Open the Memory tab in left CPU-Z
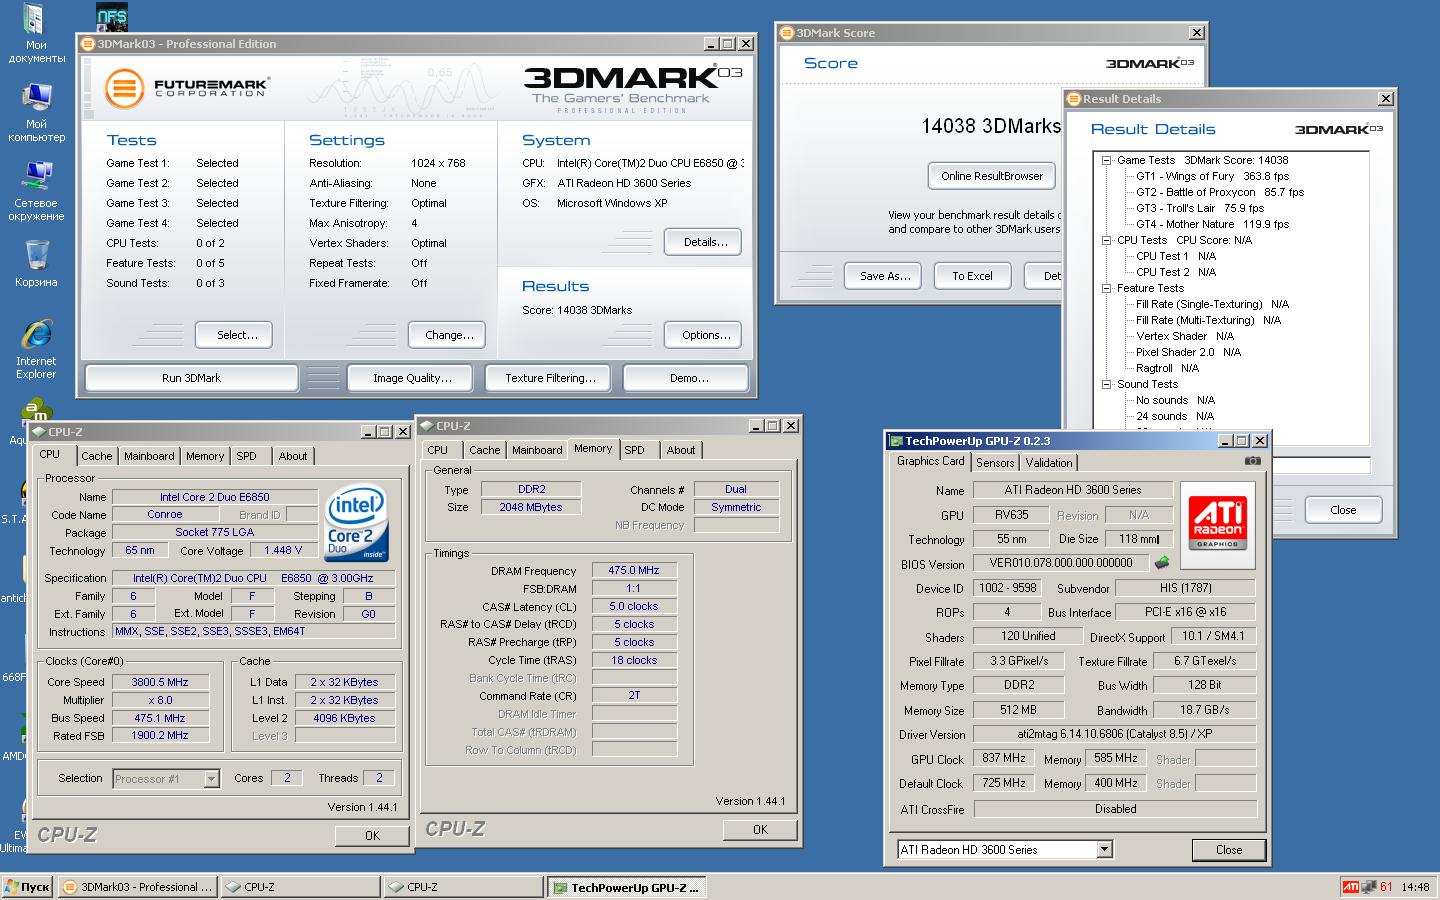1440x900 pixels. (205, 456)
